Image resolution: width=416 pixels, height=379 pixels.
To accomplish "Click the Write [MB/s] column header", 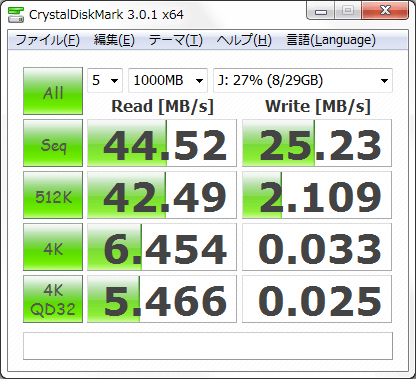I will pos(318,107).
